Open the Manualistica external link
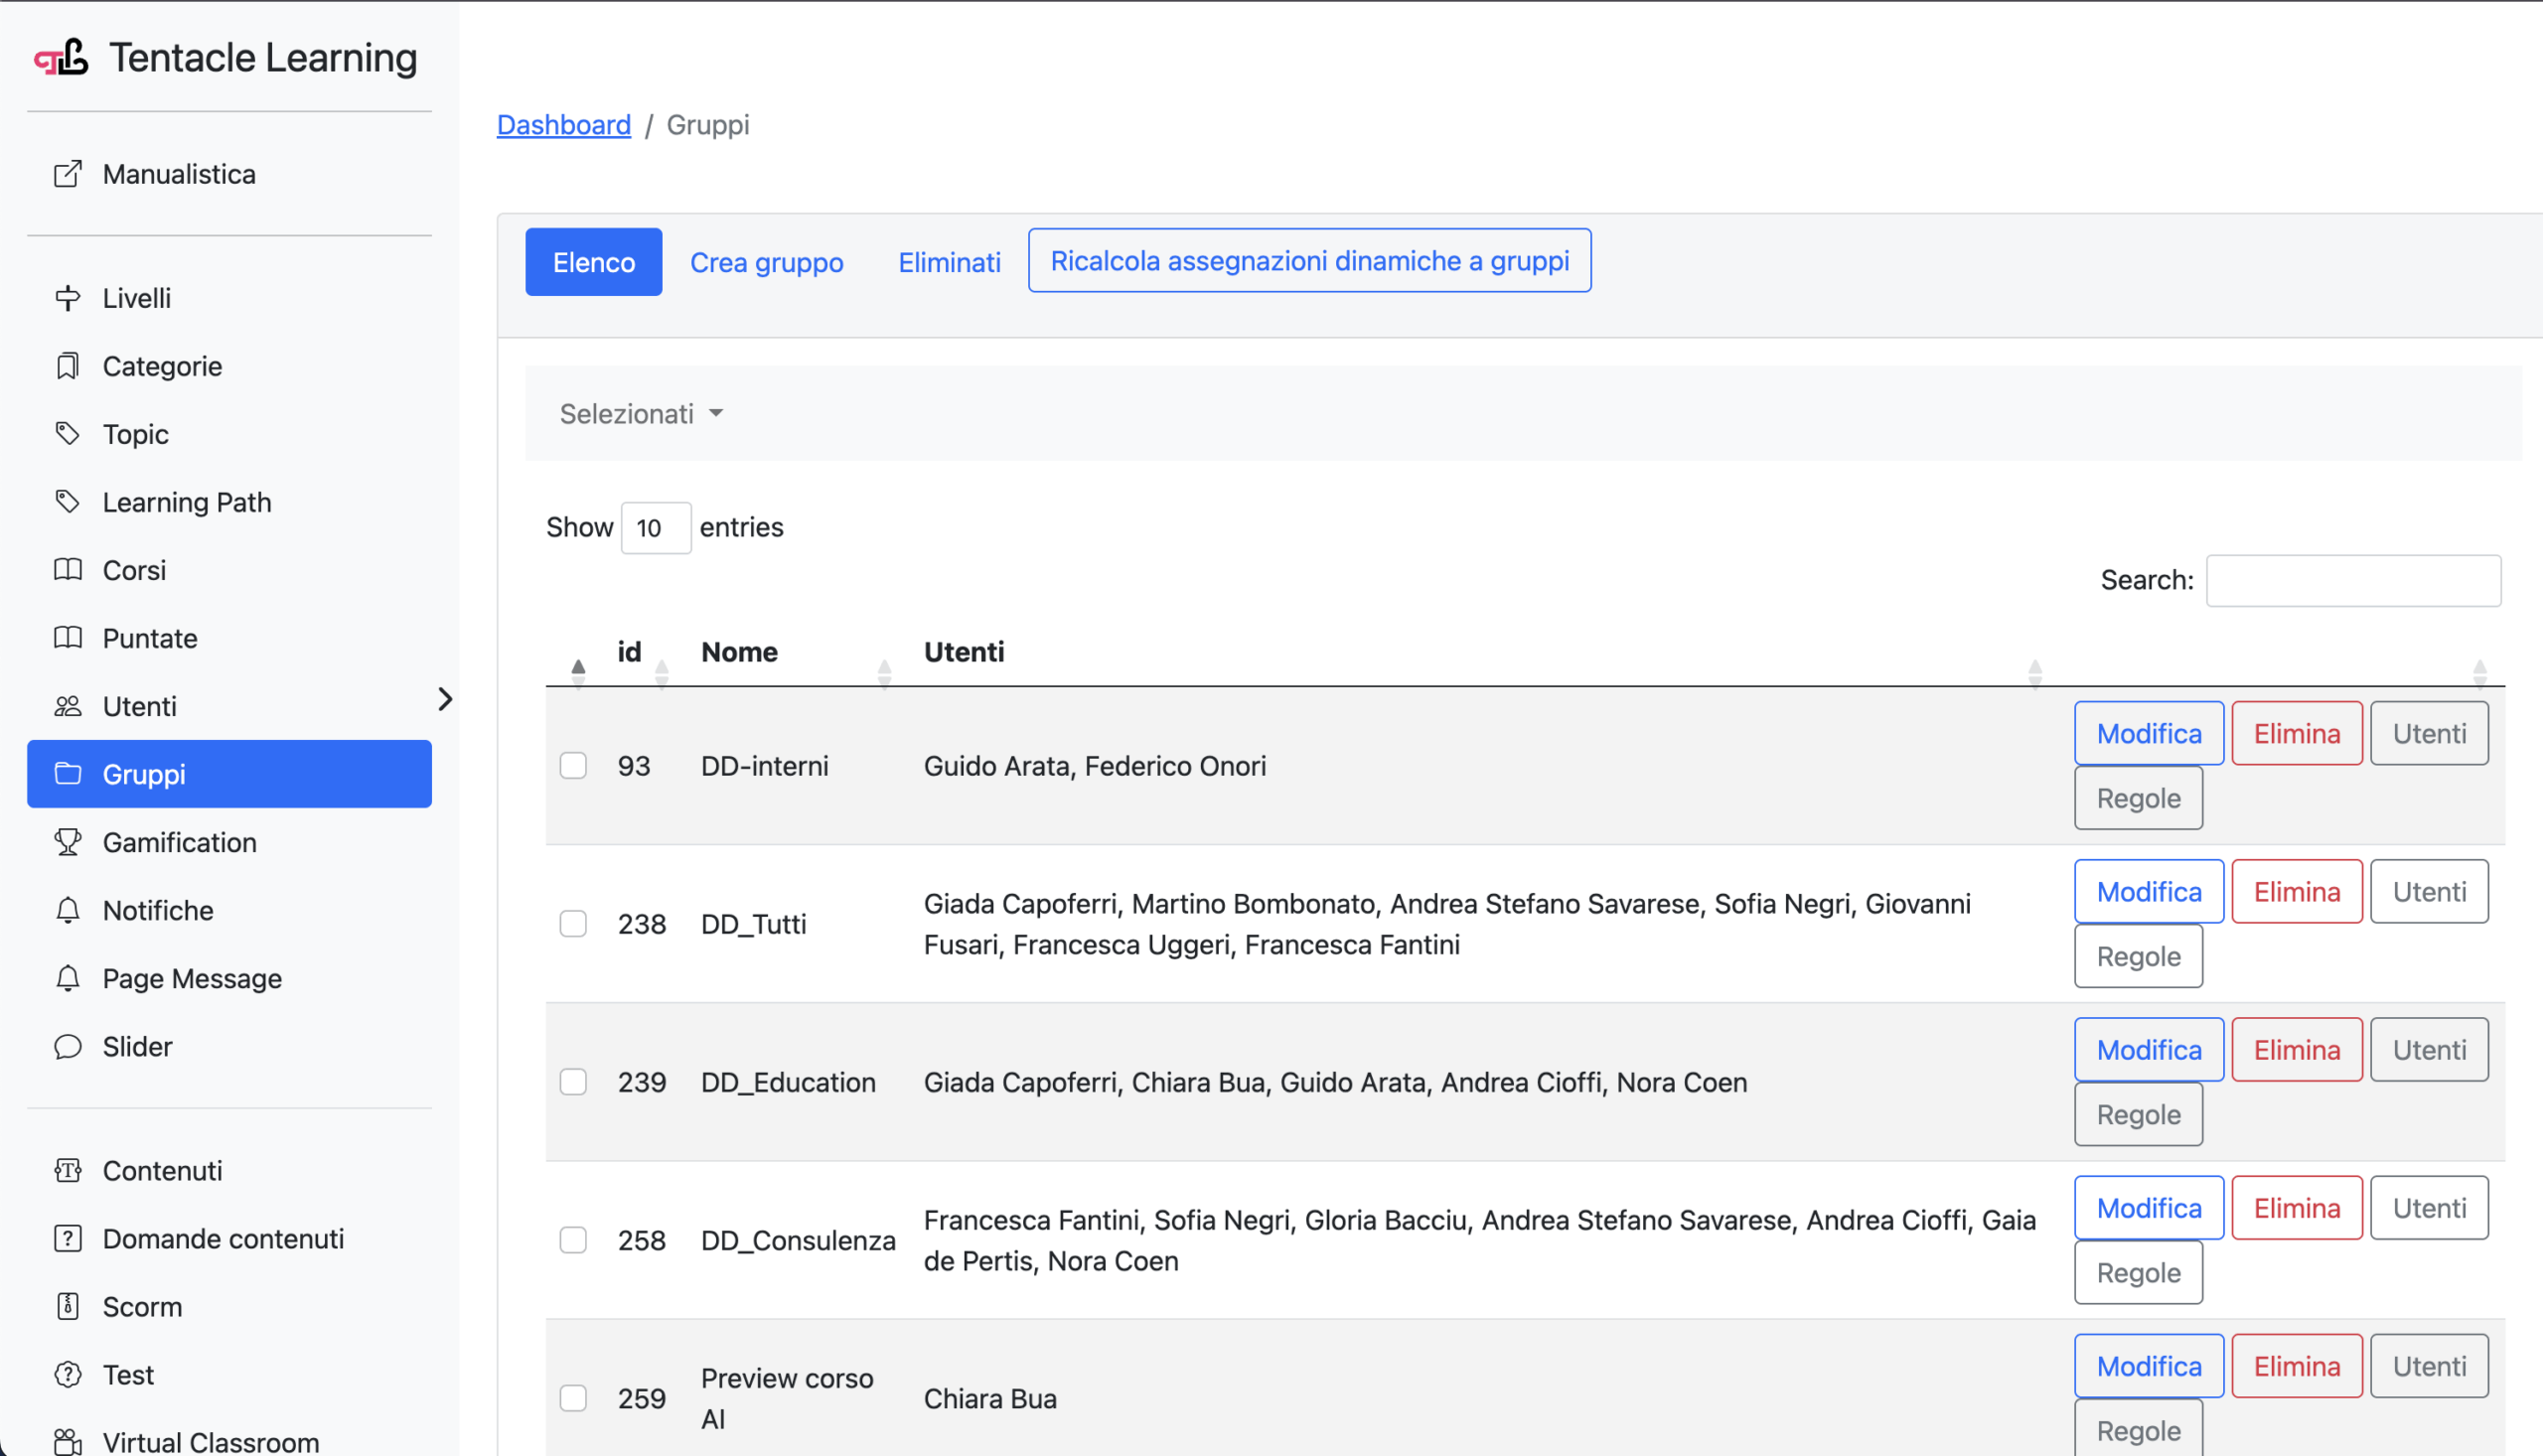Image resolution: width=2543 pixels, height=1456 pixels. (x=179, y=174)
